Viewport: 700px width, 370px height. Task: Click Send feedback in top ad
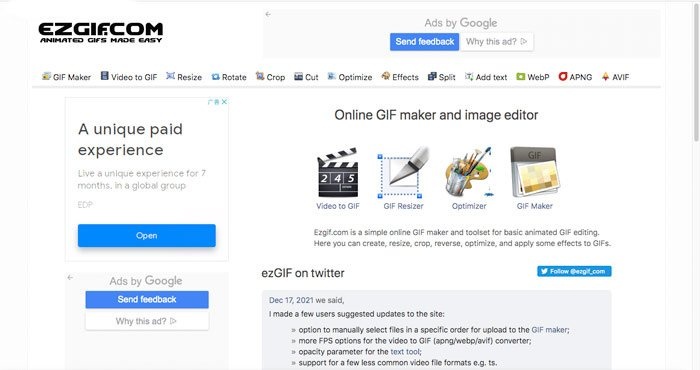coord(425,42)
